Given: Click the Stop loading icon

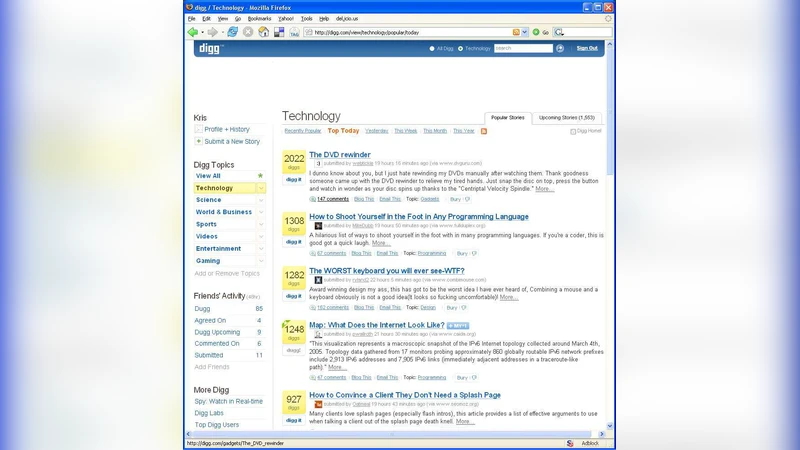Looking at the screenshot, I should (x=248, y=32).
